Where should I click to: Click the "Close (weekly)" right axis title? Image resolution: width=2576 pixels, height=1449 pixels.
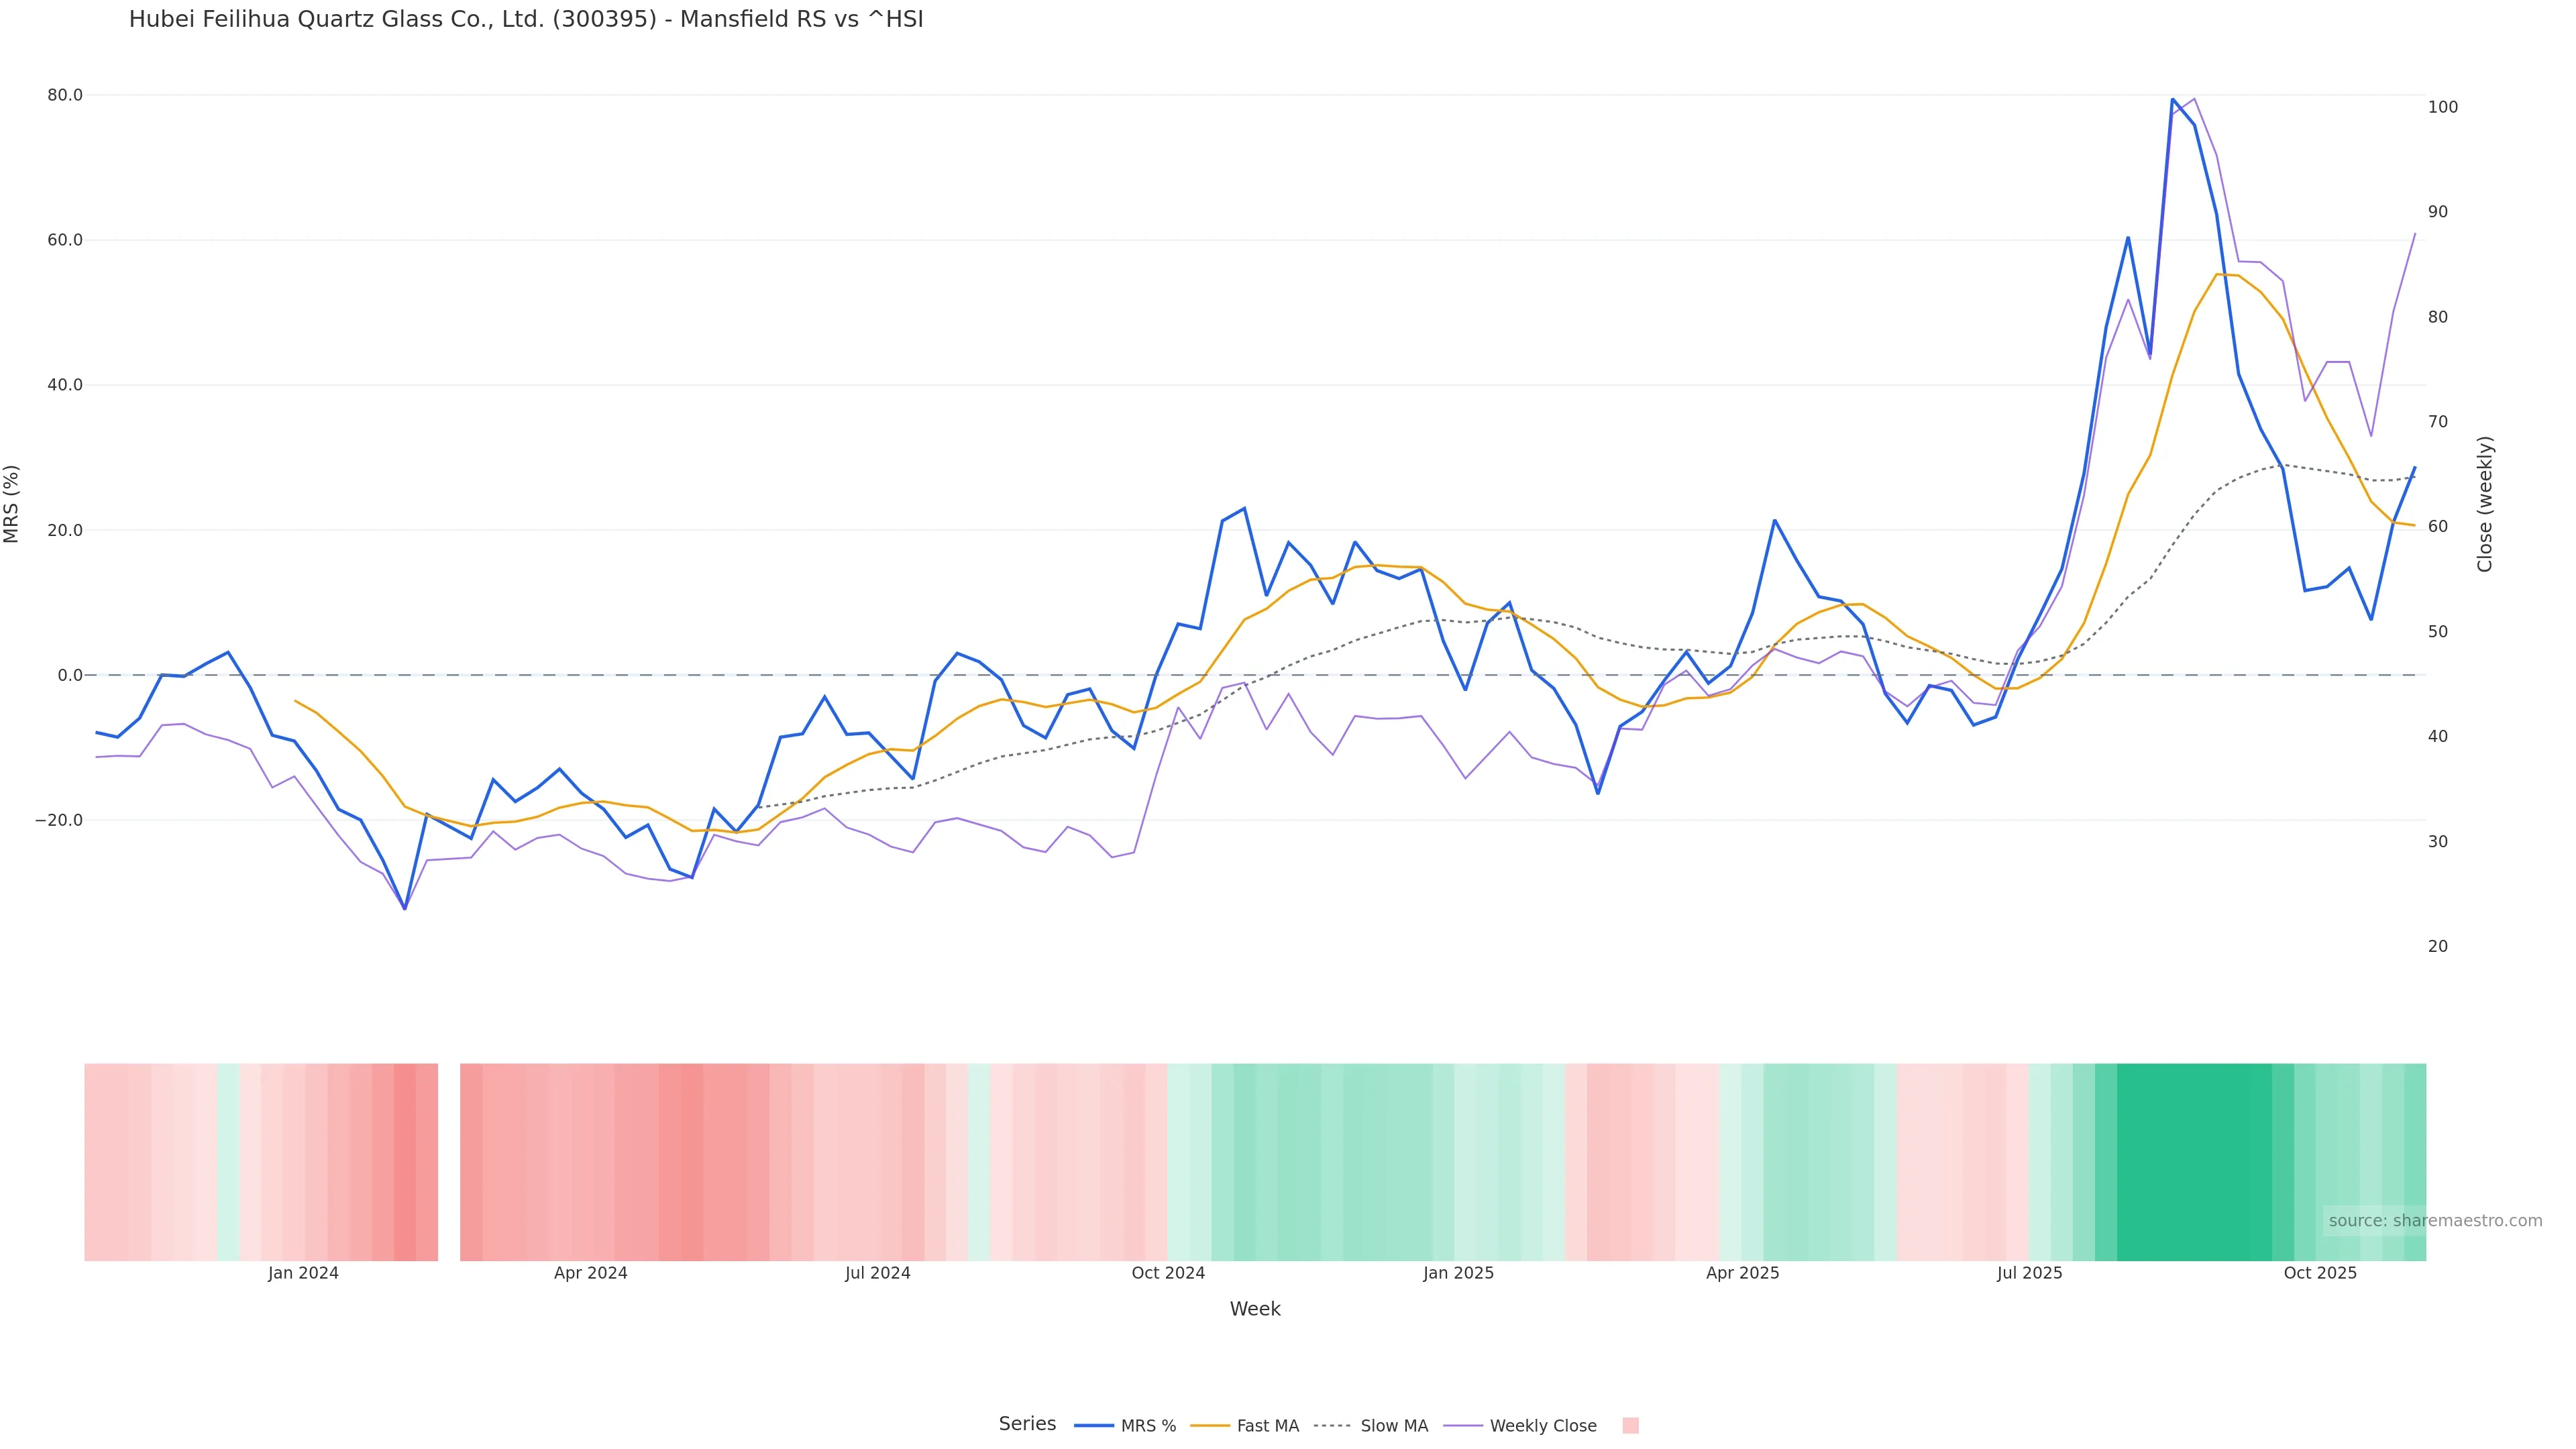click(2485, 504)
